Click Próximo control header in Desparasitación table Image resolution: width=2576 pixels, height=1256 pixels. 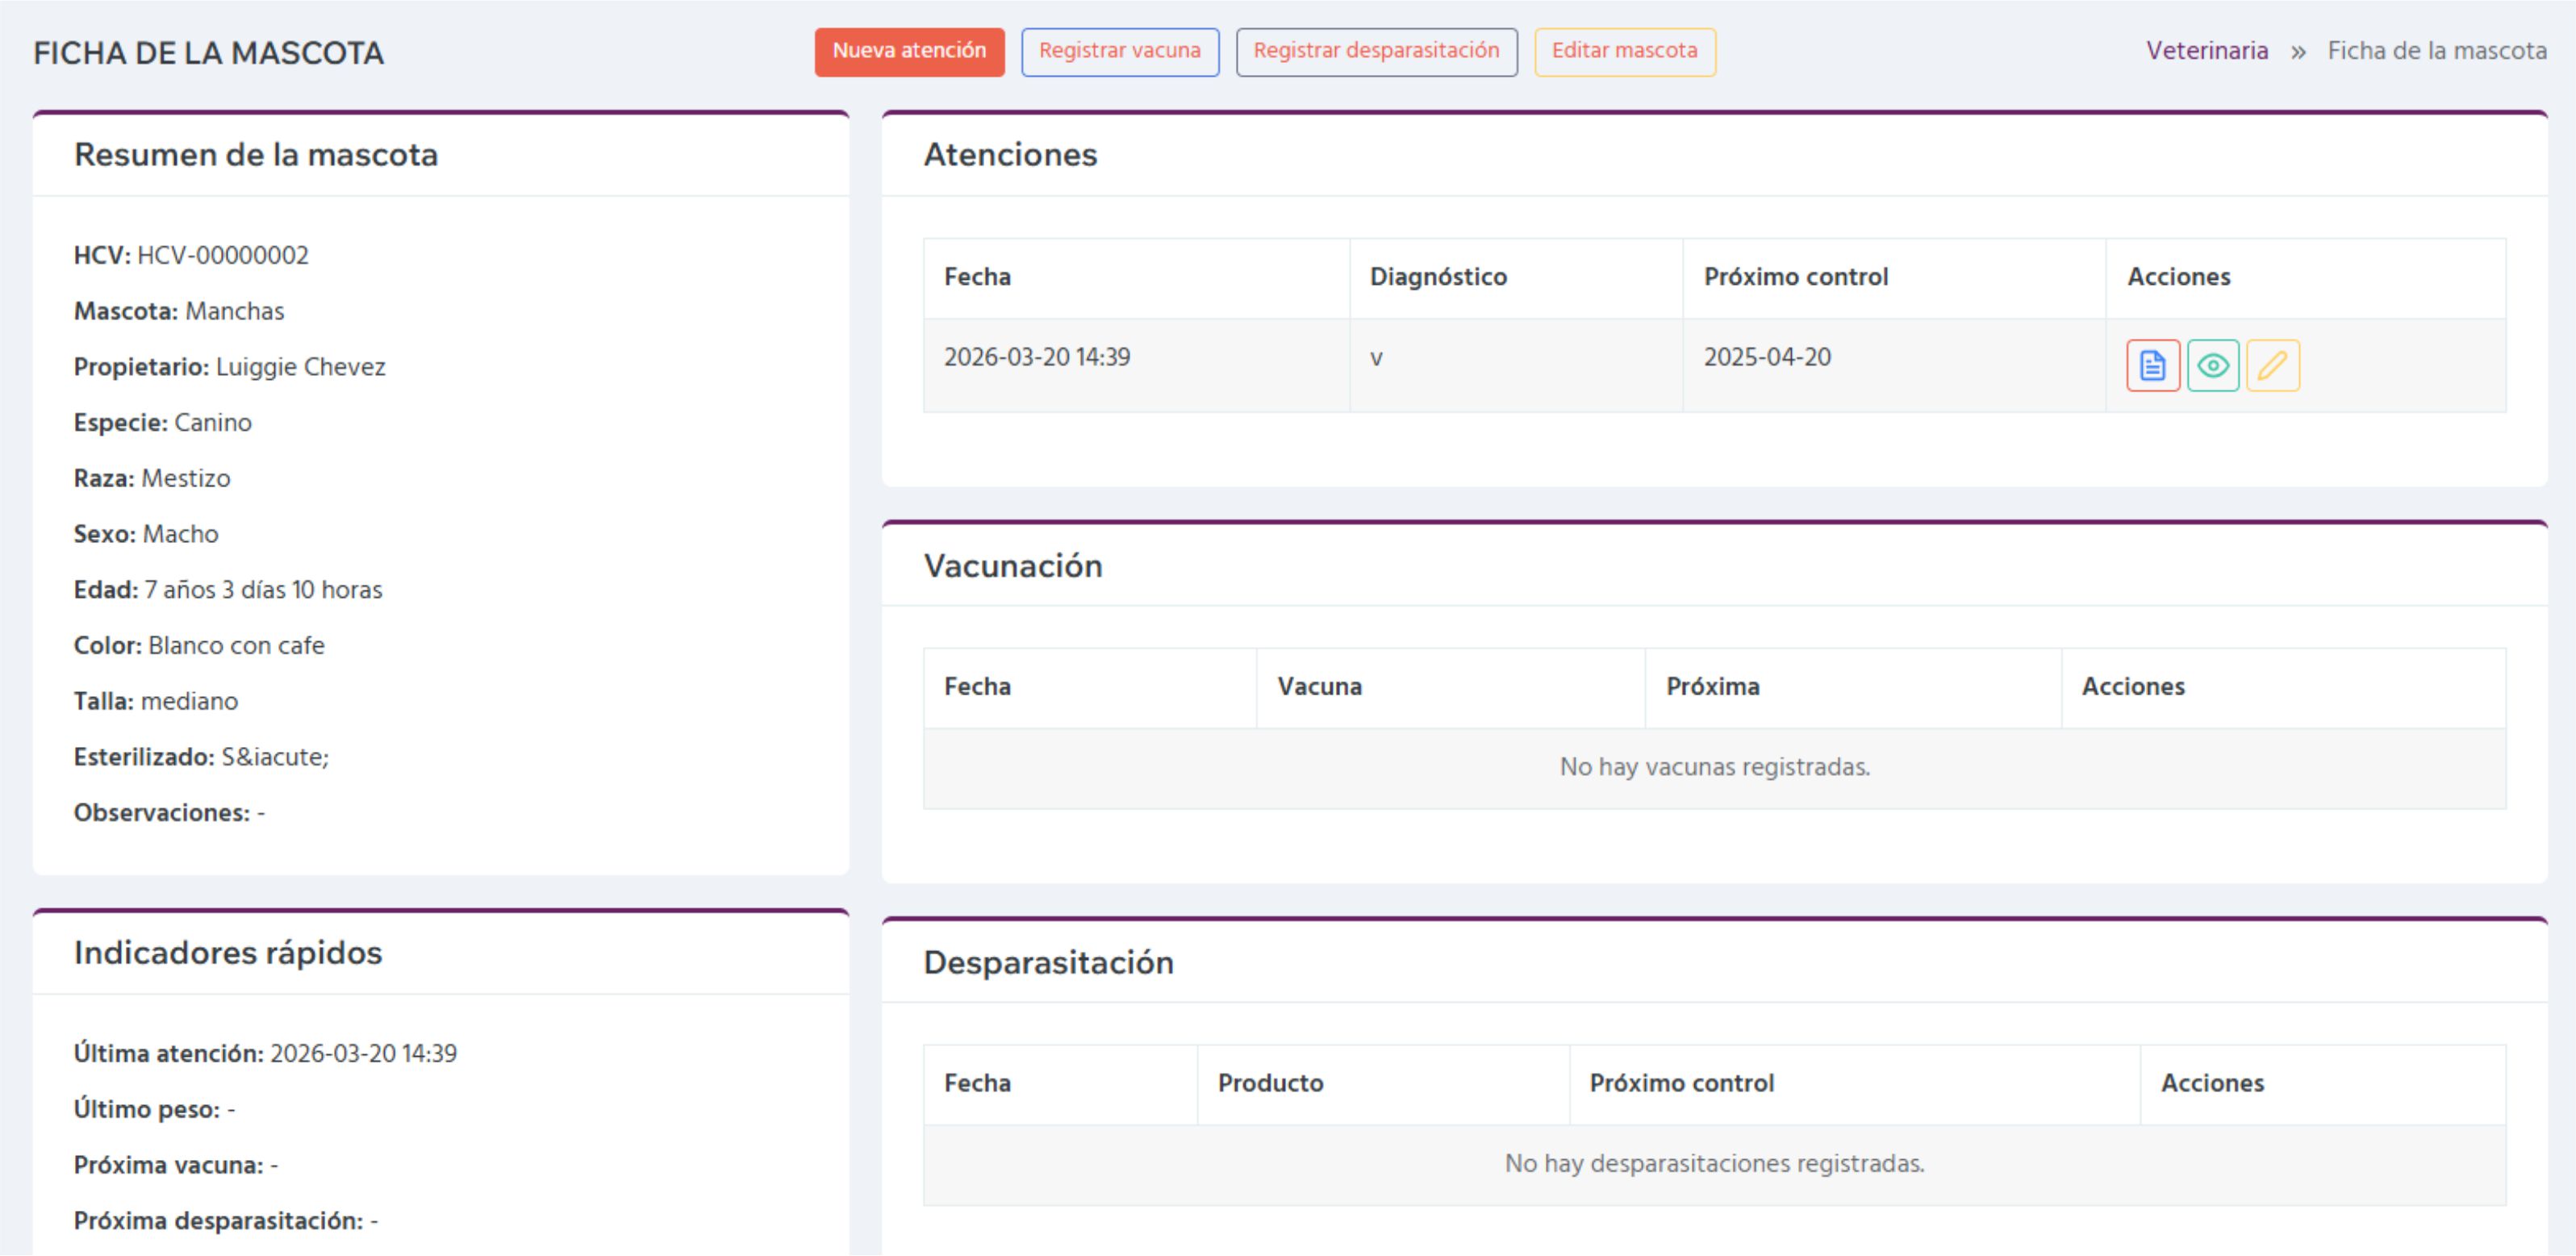point(1682,1083)
